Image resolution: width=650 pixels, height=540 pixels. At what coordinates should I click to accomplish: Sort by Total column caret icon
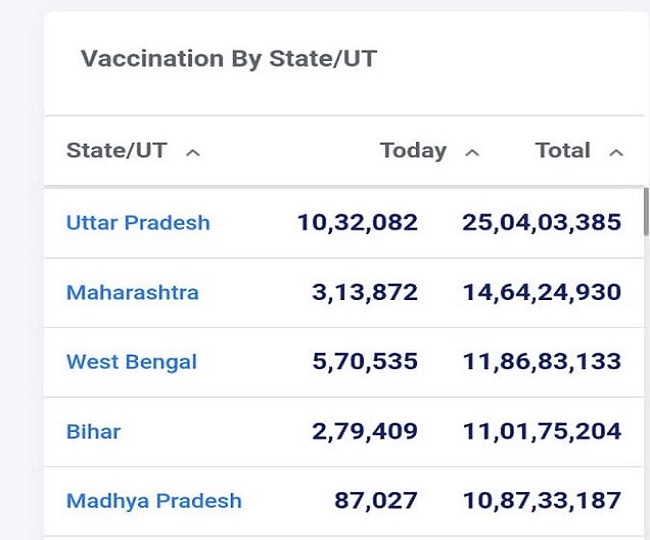(x=616, y=153)
